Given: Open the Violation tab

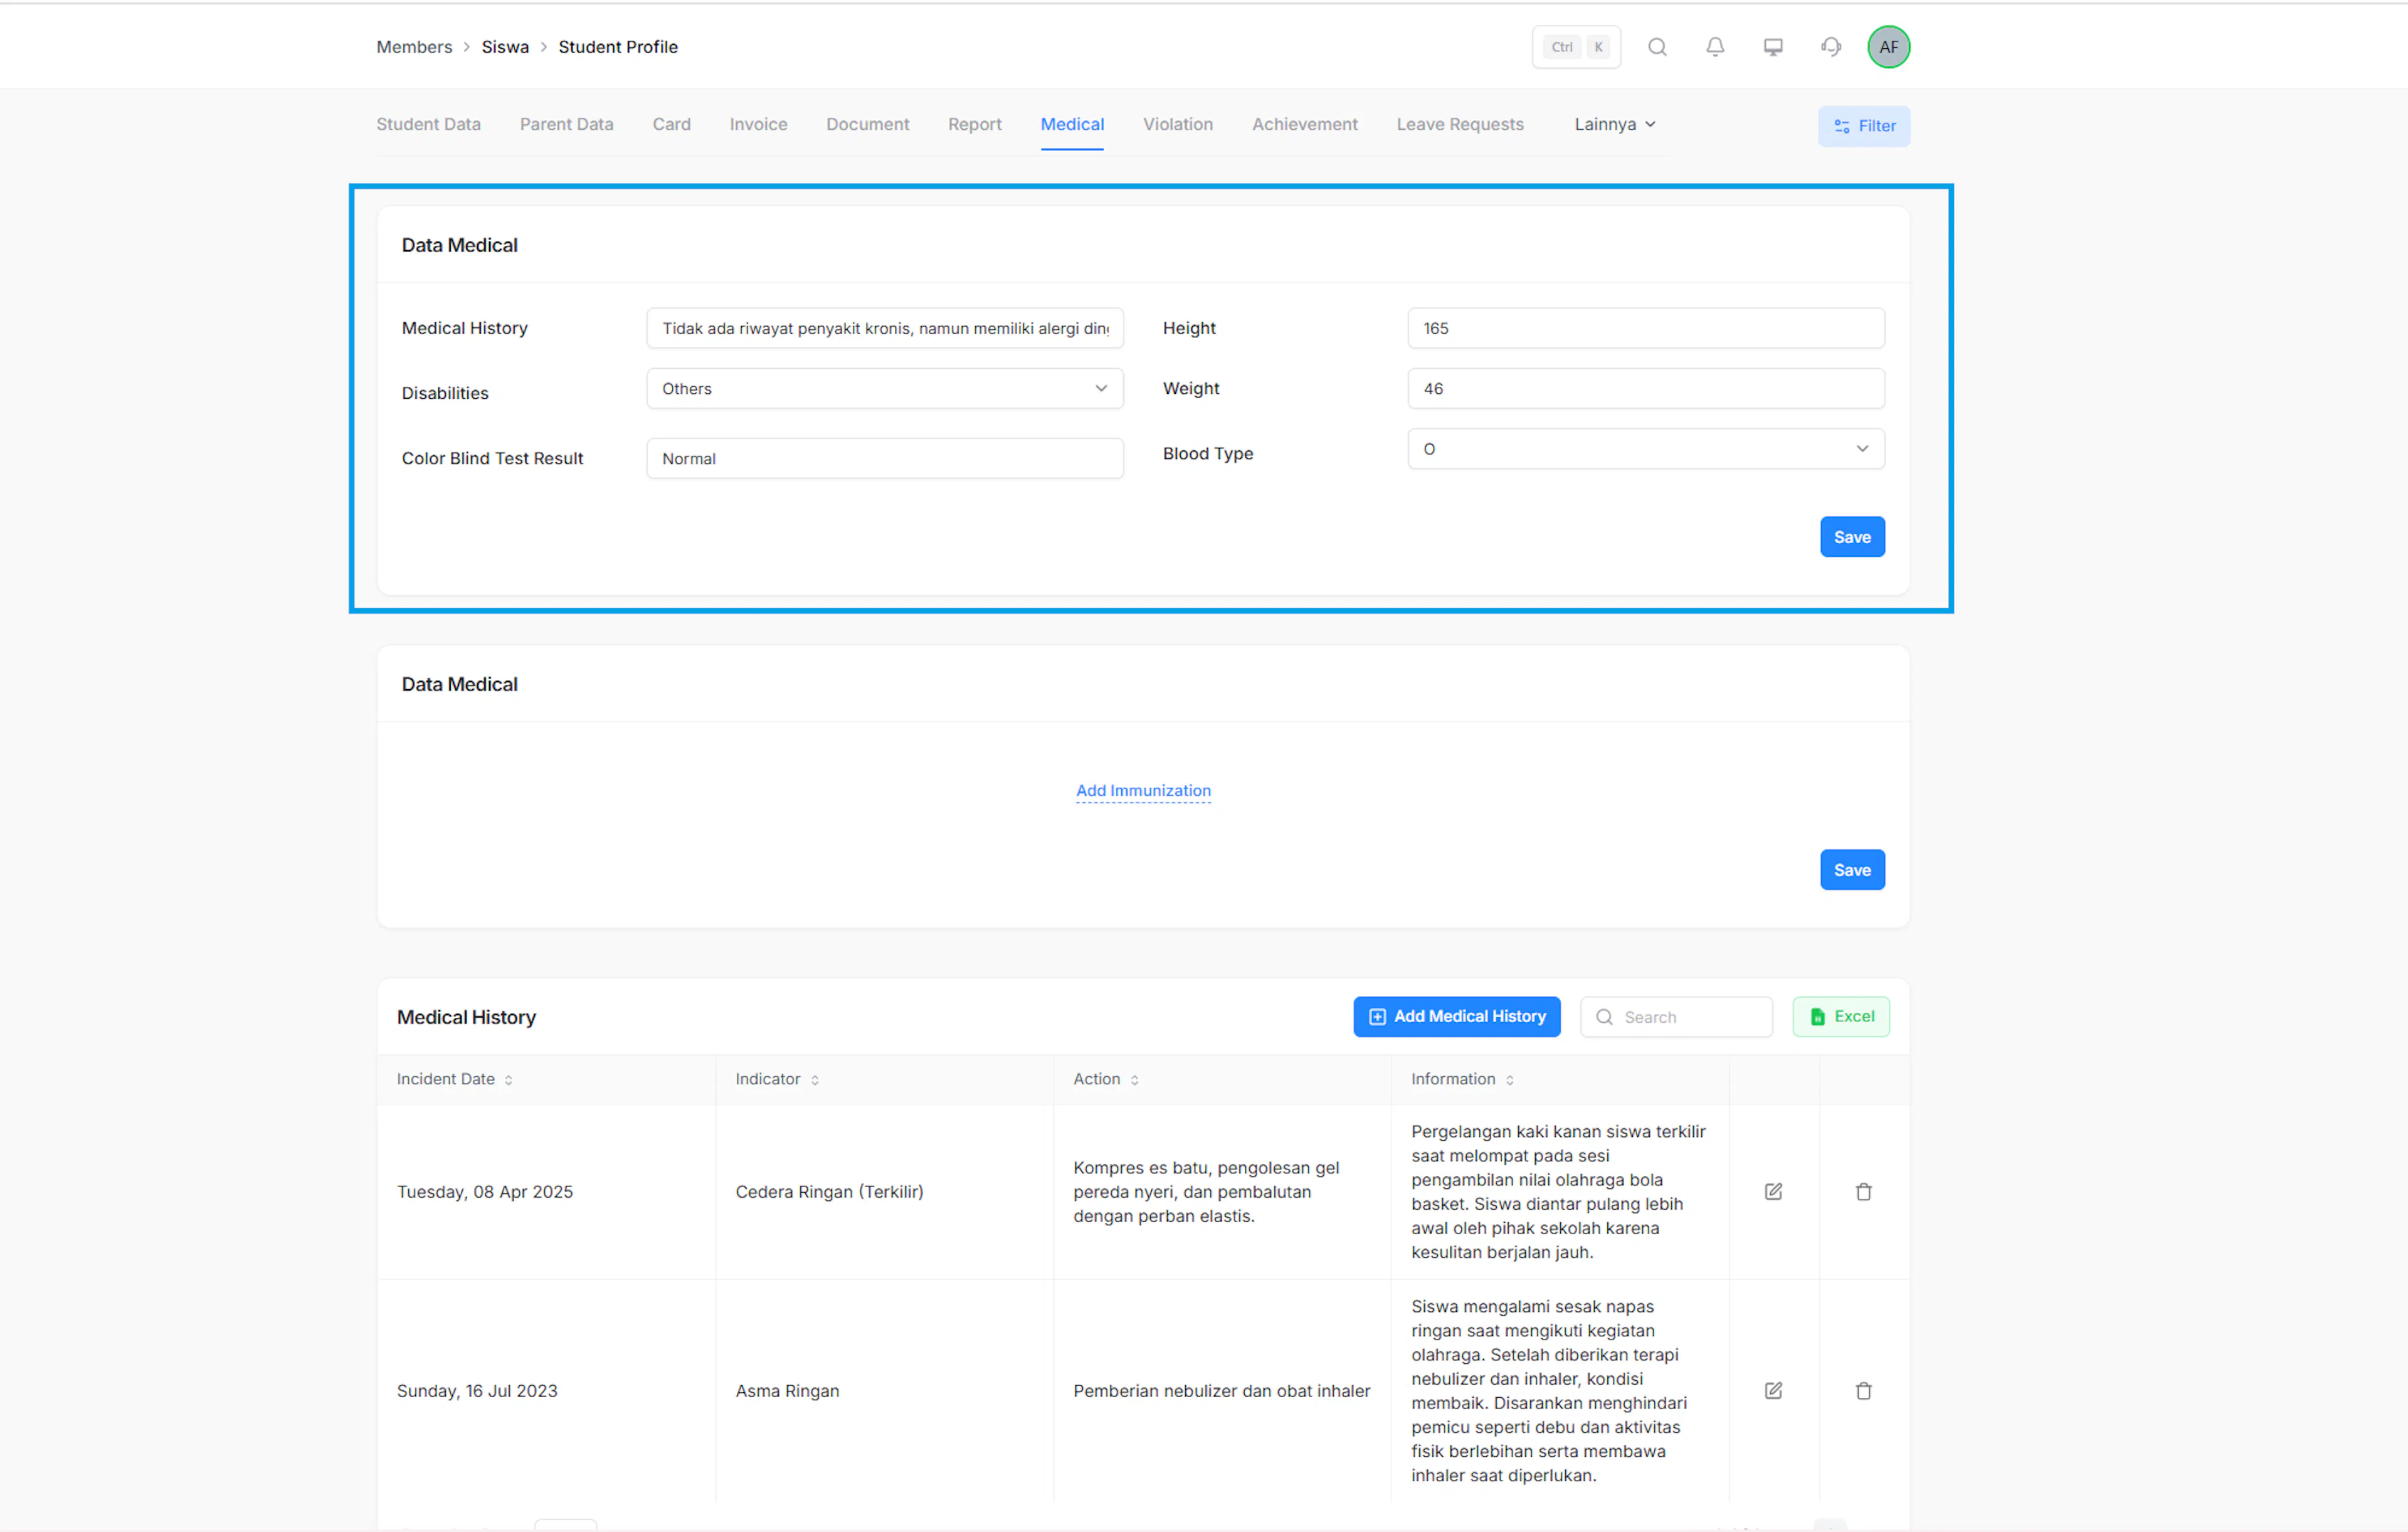Looking at the screenshot, I should click(1178, 124).
